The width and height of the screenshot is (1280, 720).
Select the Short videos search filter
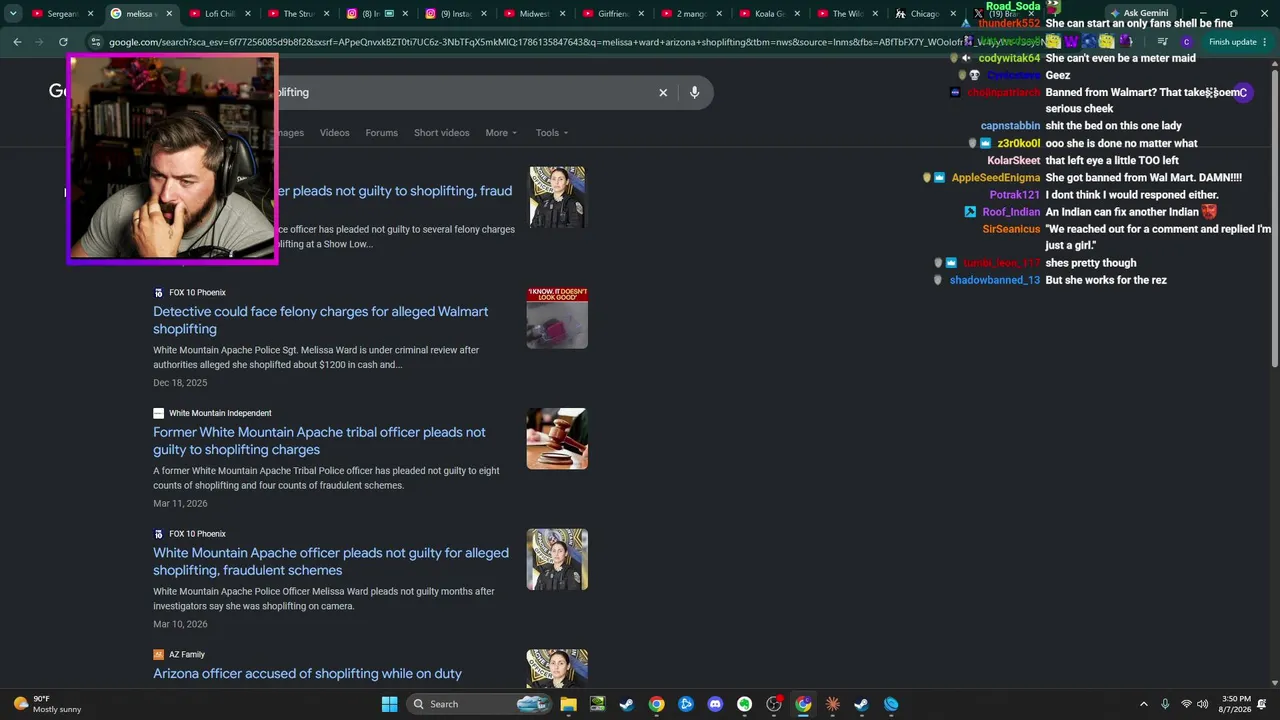click(441, 133)
